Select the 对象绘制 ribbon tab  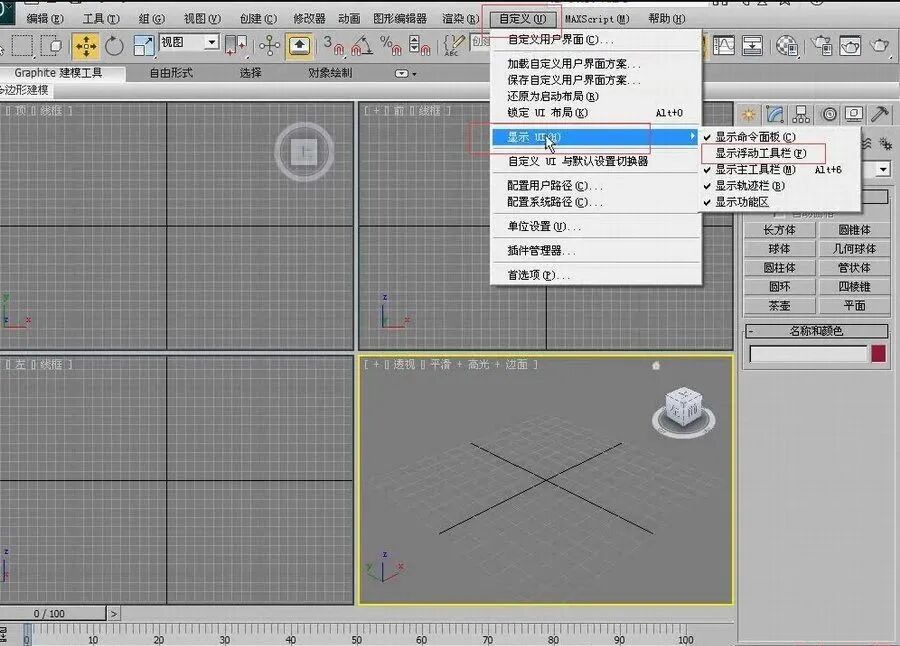pyautogui.click(x=330, y=73)
